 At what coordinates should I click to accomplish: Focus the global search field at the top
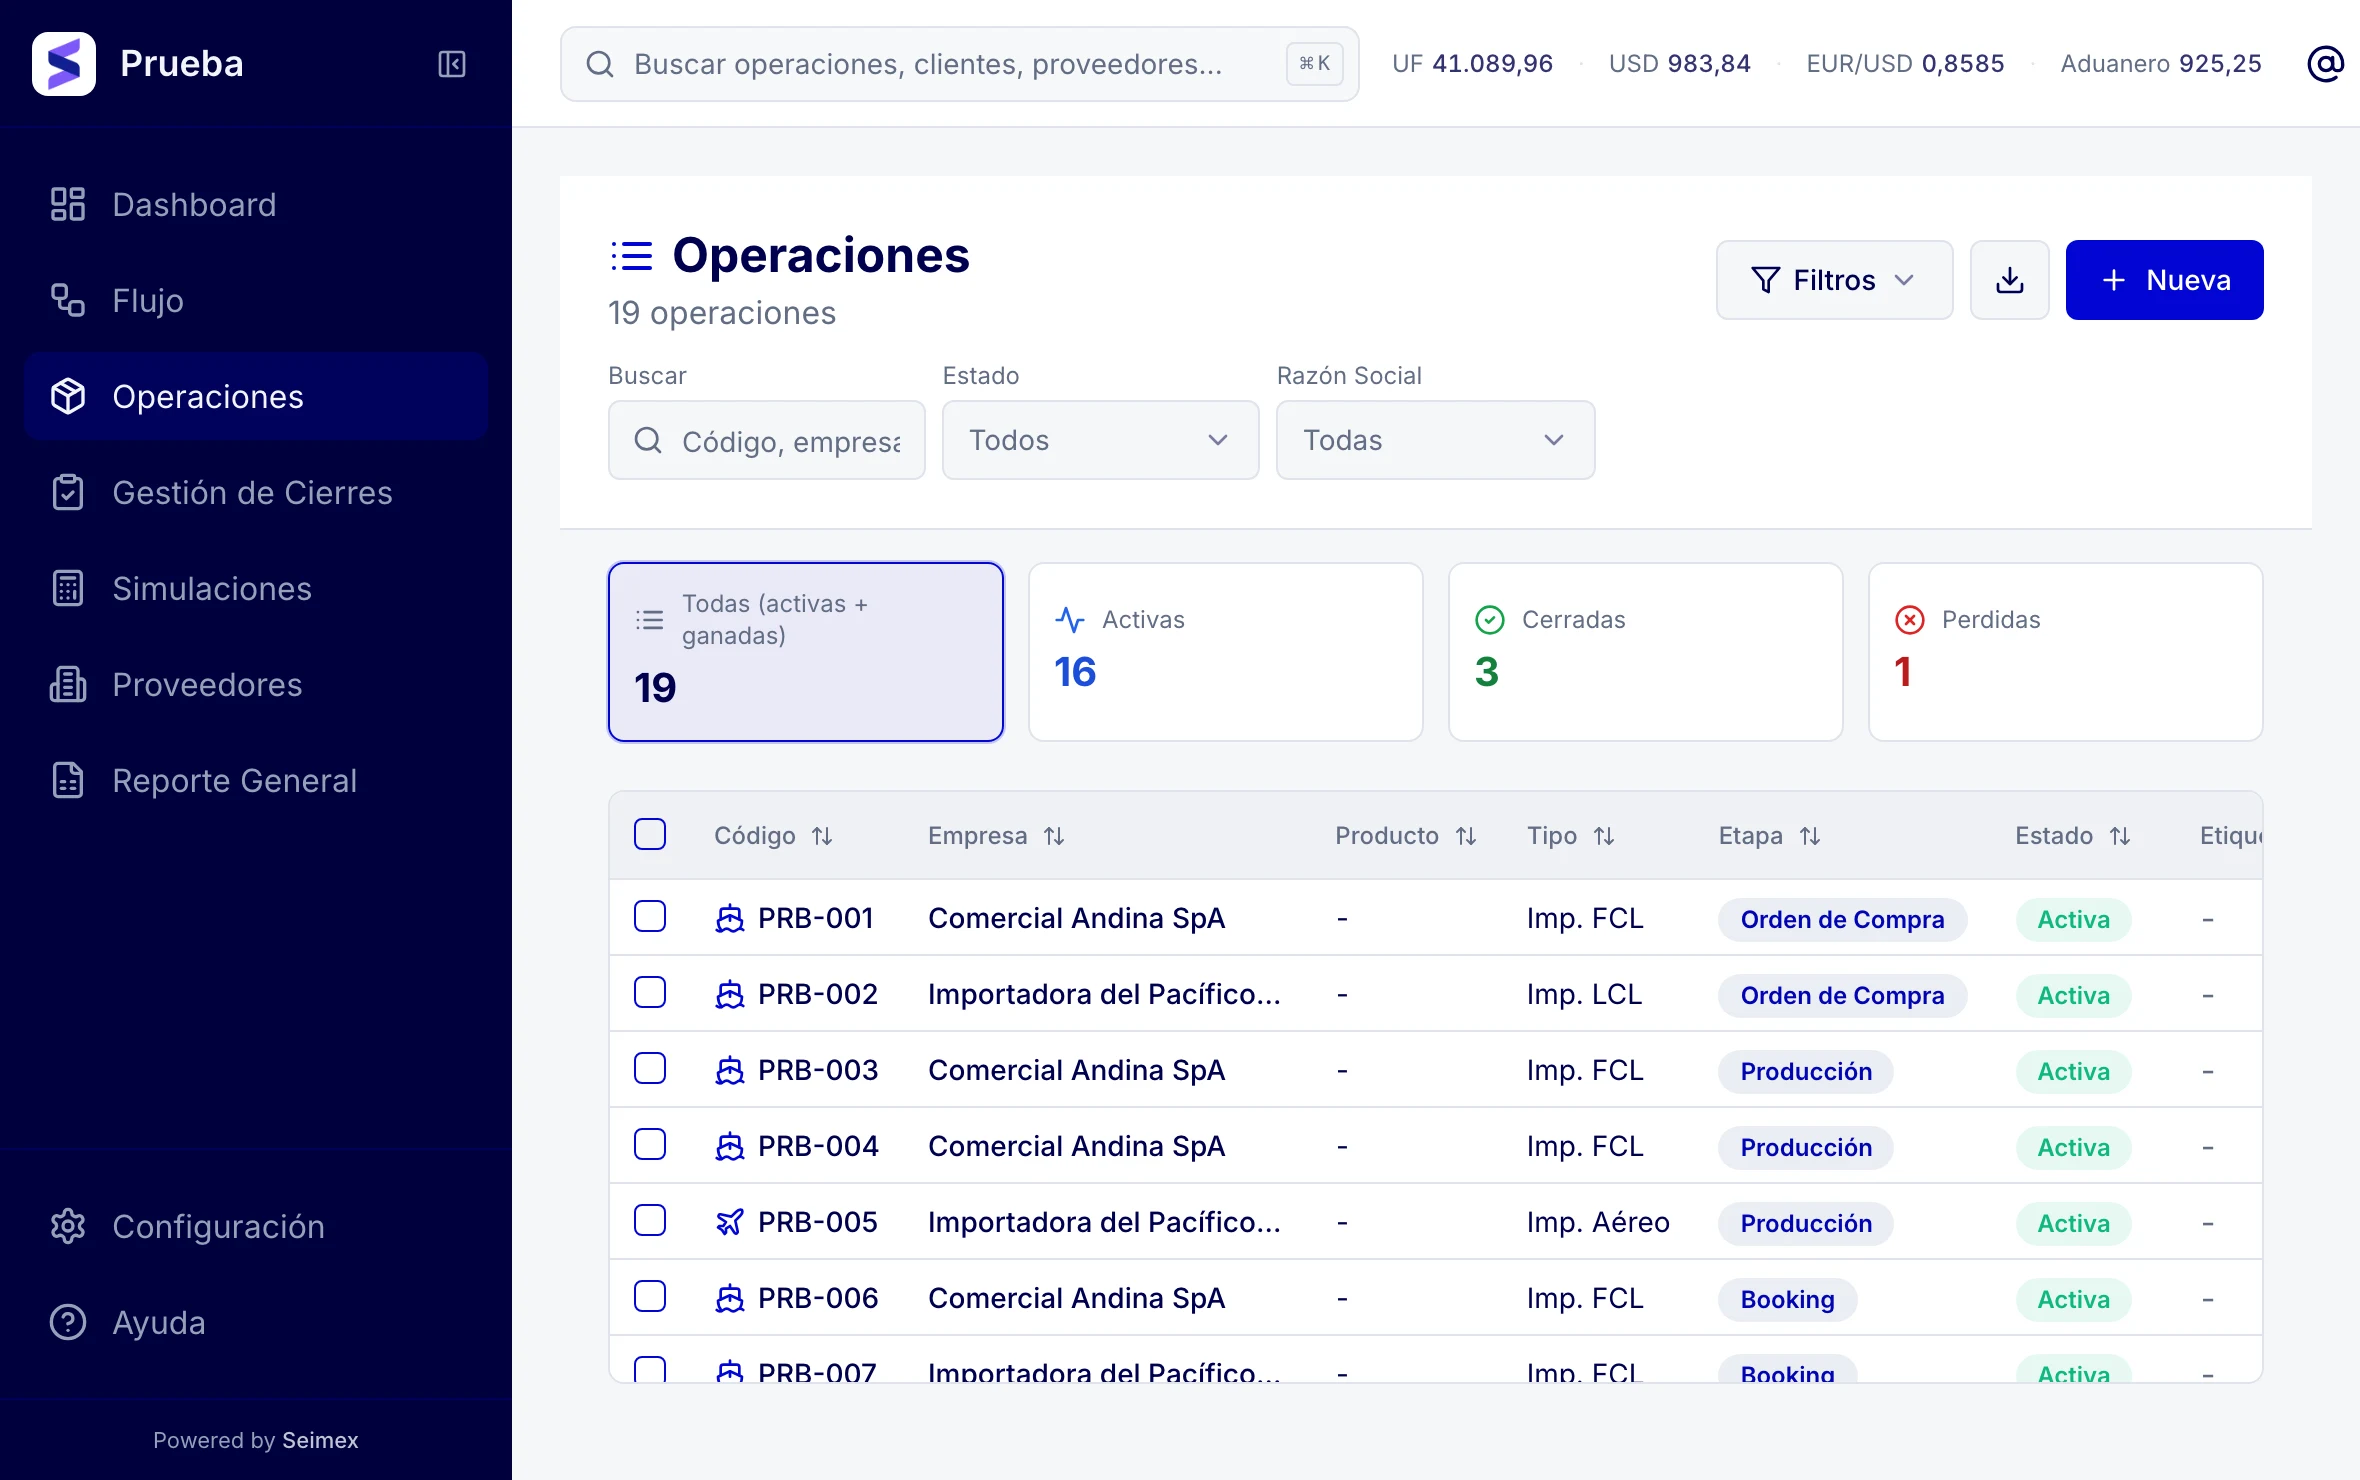point(959,64)
